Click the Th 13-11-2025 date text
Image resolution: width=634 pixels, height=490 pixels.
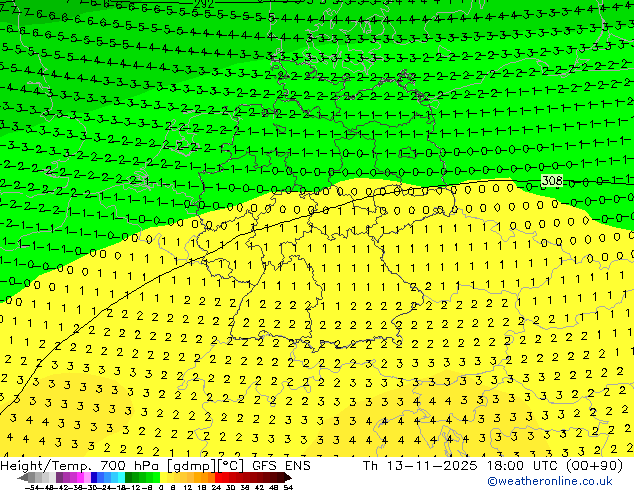(x=420, y=466)
